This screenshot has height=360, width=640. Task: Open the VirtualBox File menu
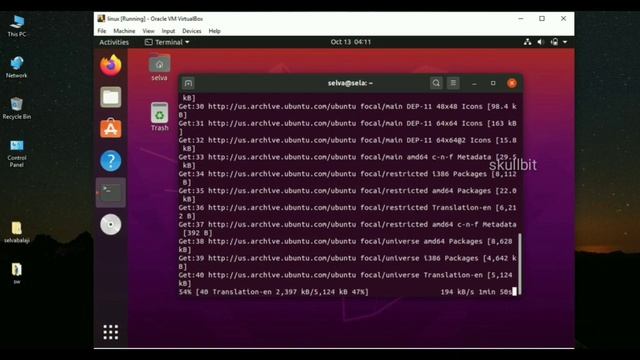click(x=102, y=31)
